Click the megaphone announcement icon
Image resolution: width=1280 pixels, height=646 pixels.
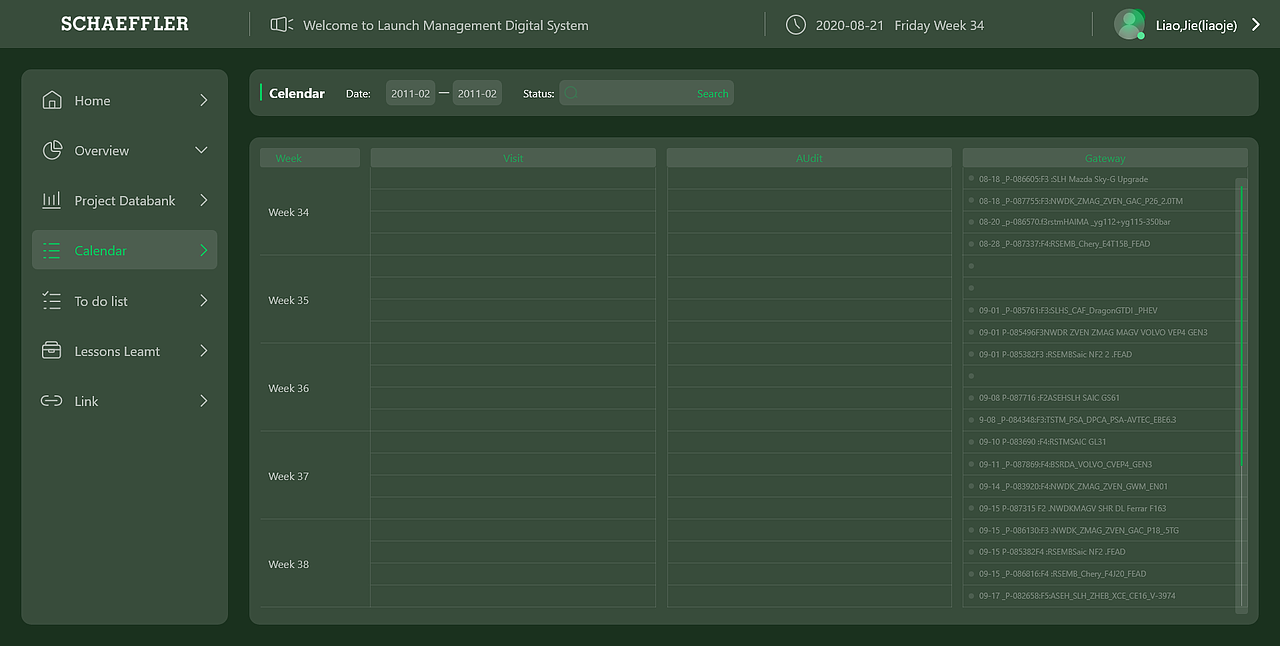(282, 25)
